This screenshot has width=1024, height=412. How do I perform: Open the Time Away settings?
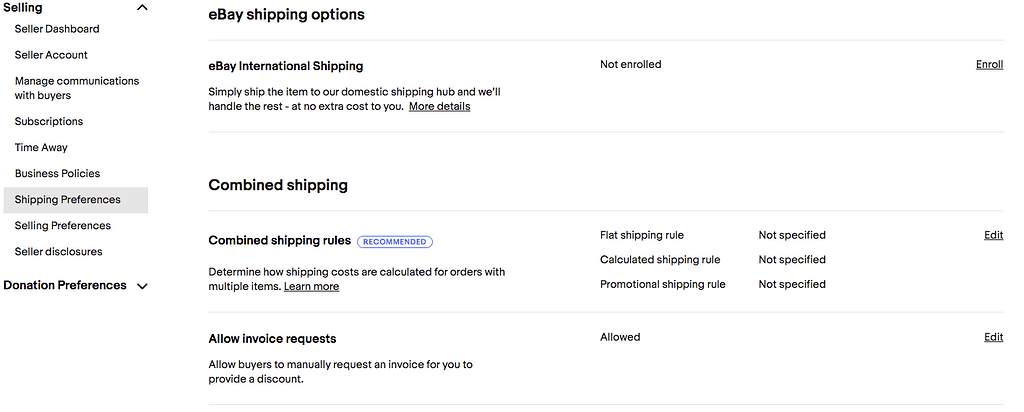[41, 148]
